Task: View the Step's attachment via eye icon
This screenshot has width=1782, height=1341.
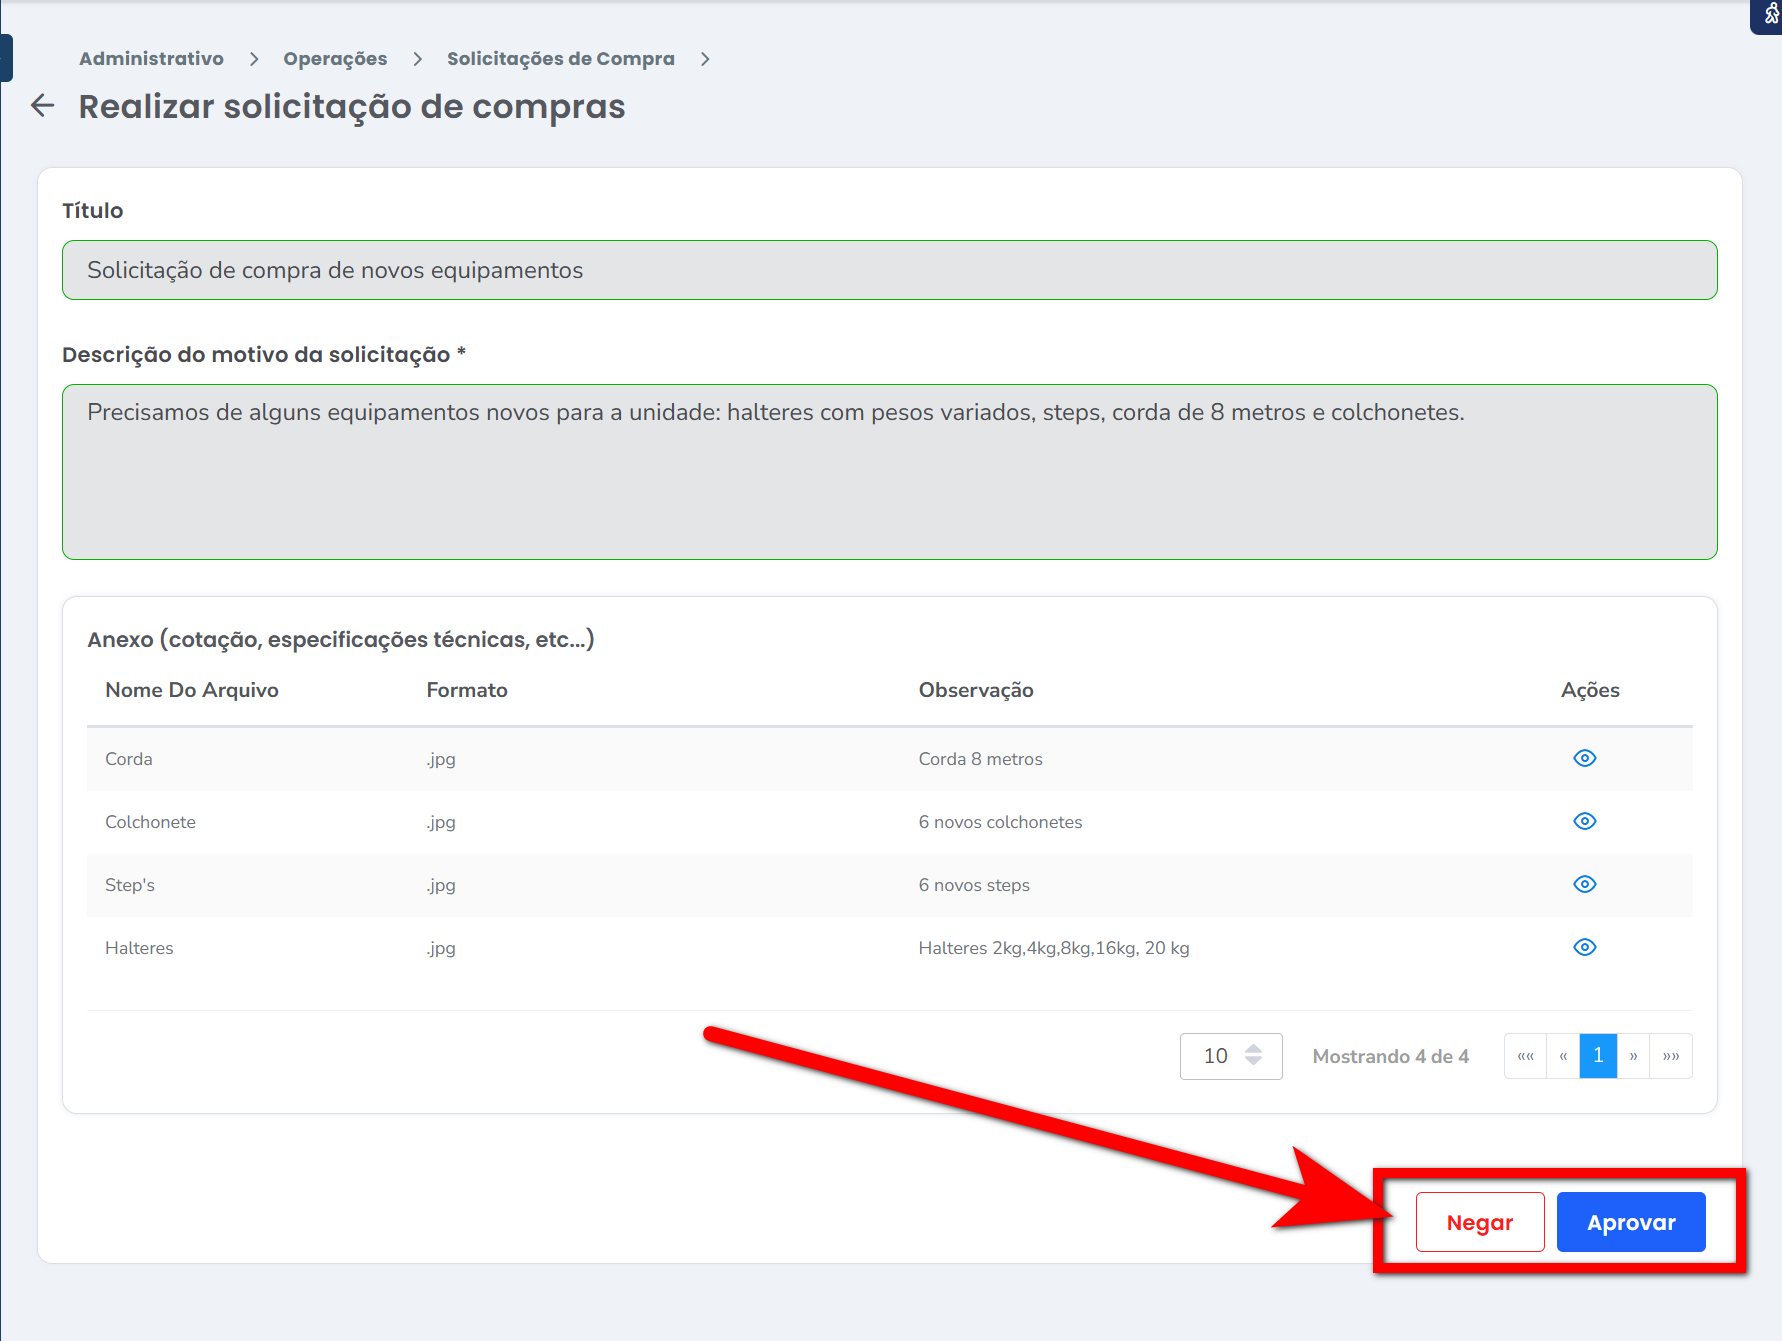Action: click(1584, 884)
